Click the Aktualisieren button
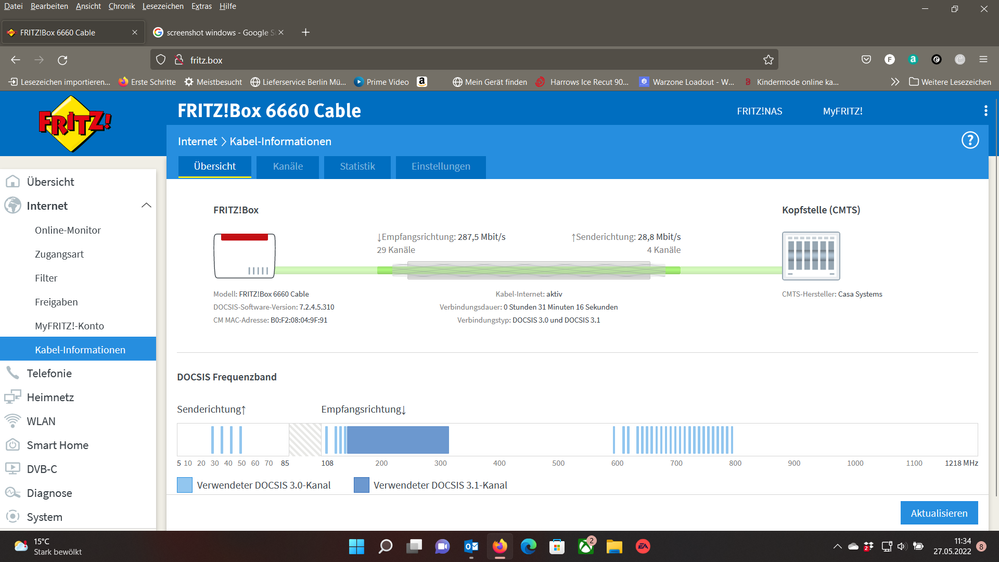The height and width of the screenshot is (562, 999). 938,513
